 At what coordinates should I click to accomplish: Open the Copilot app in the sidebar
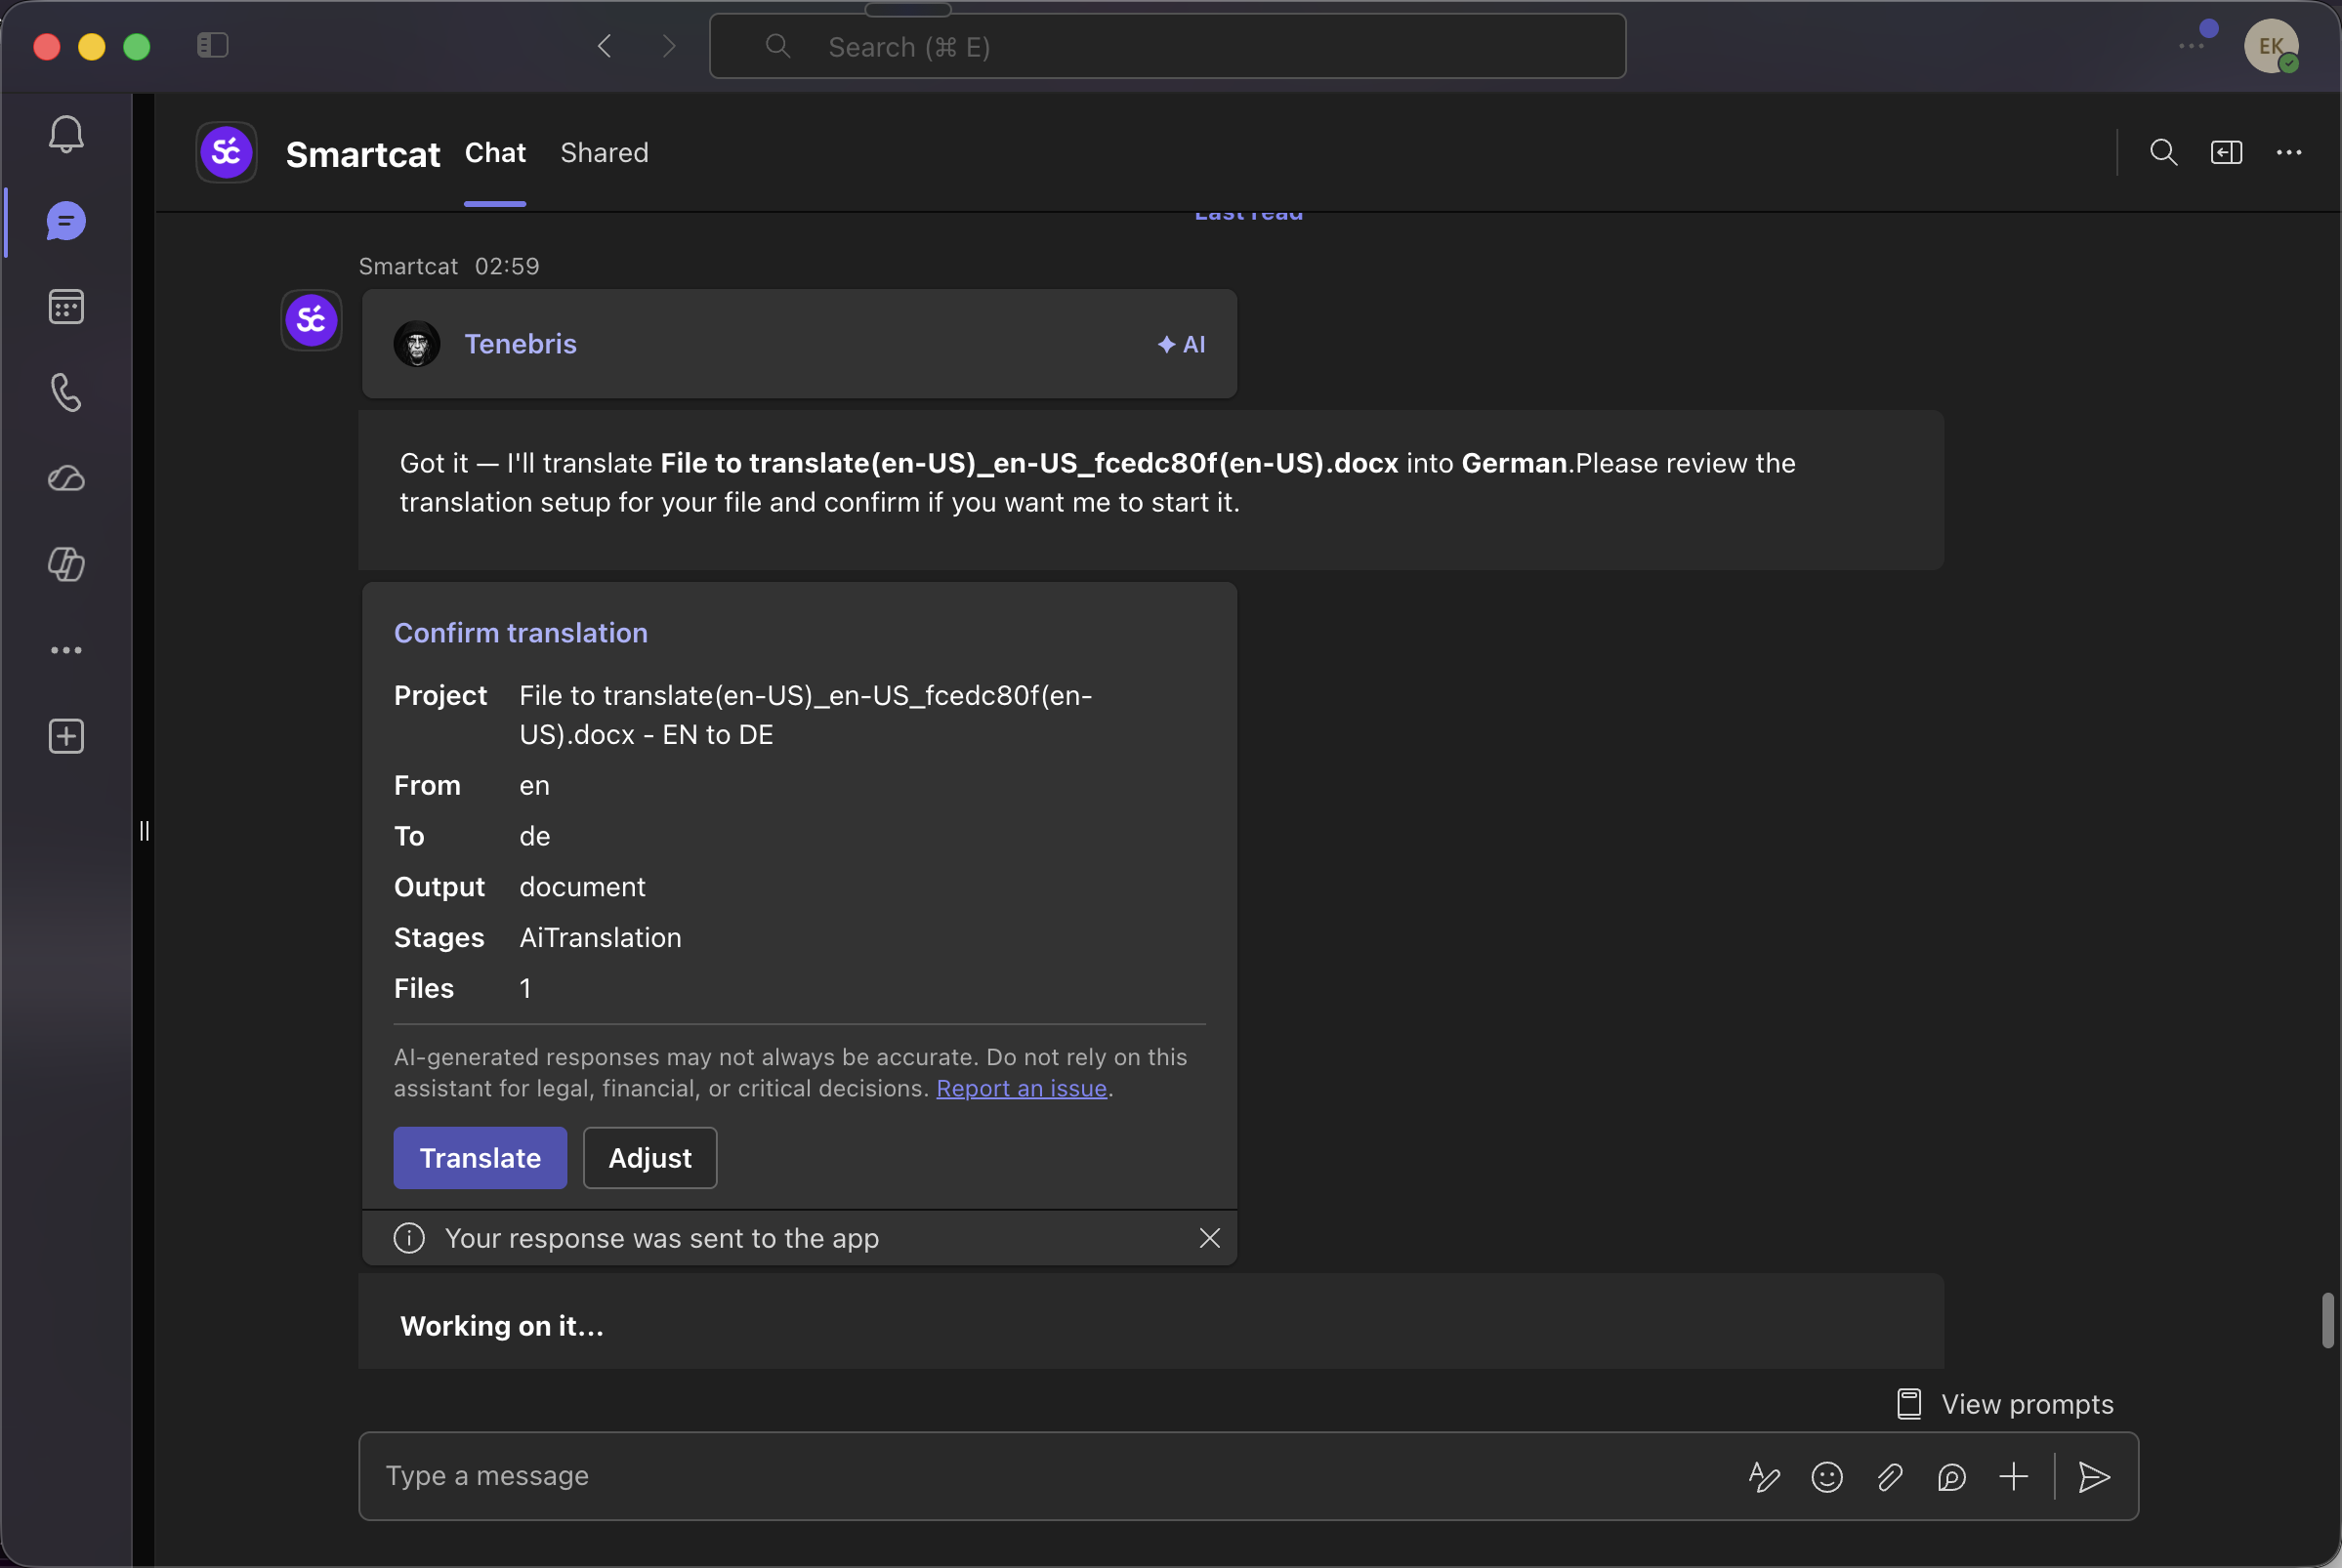[66, 564]
